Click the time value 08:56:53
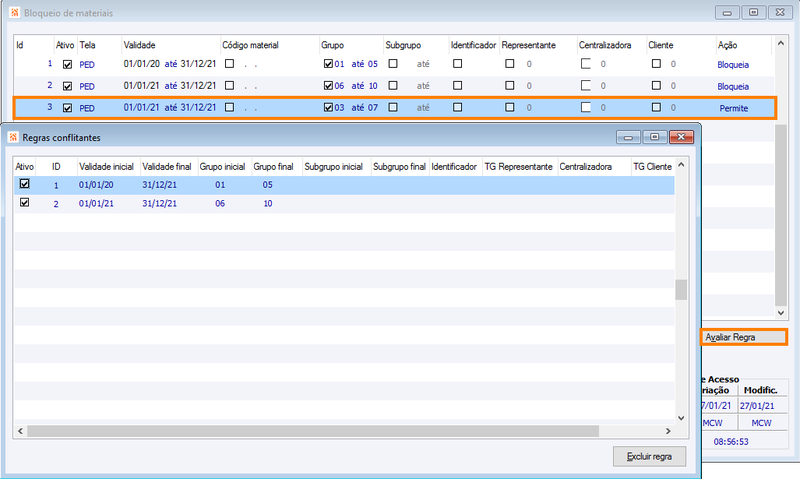 tap(731, 441)
